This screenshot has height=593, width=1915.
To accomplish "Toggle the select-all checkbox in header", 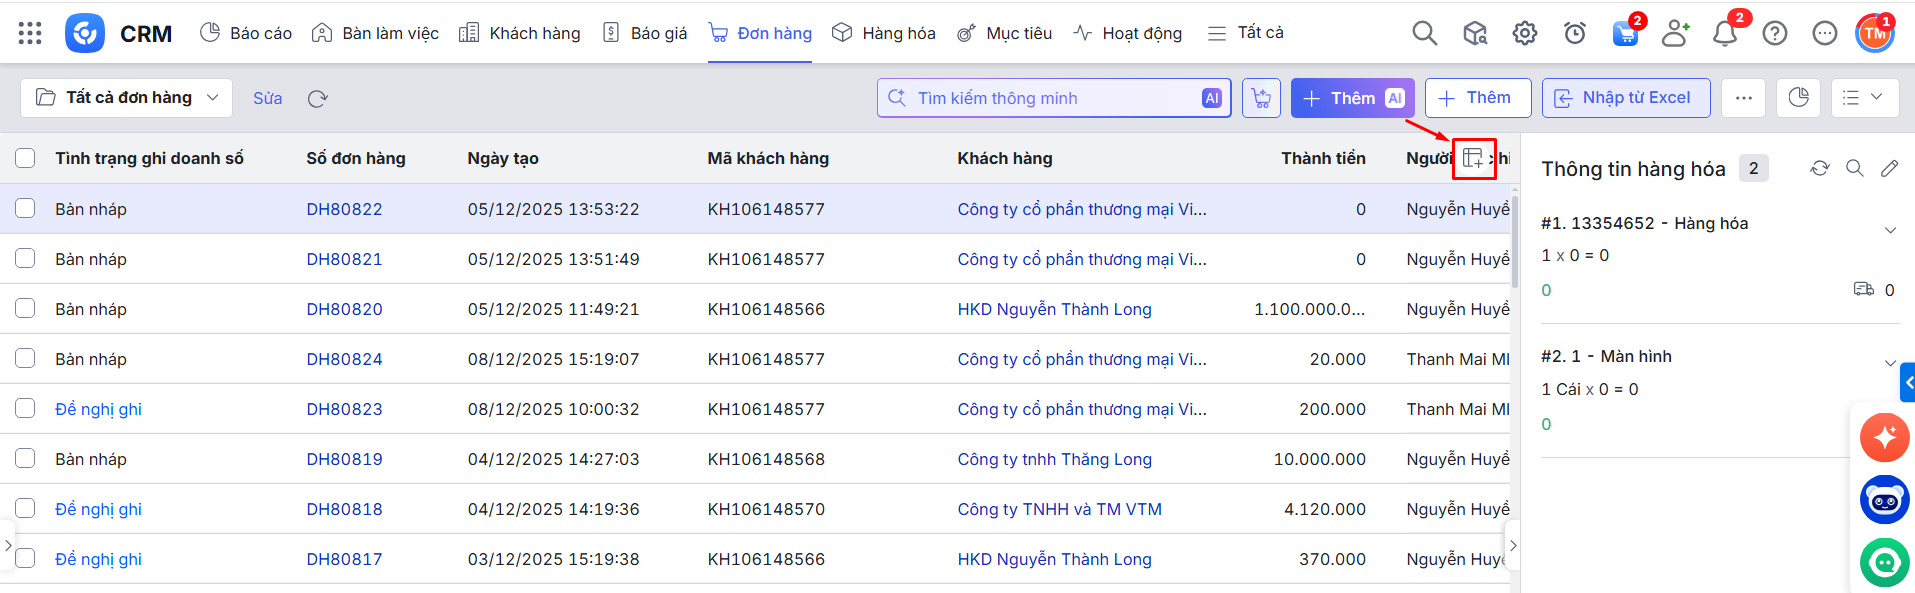I will point(25,158).
